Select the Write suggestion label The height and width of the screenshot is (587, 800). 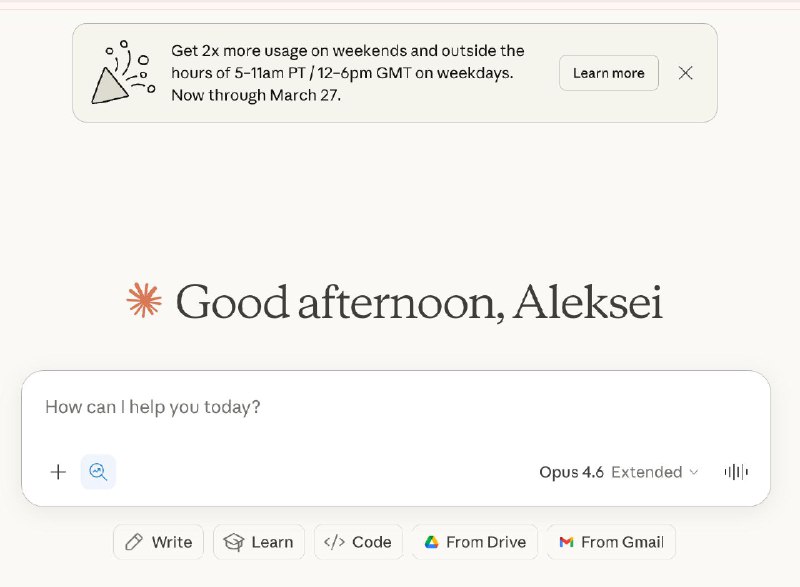click(x=172, y=542)
